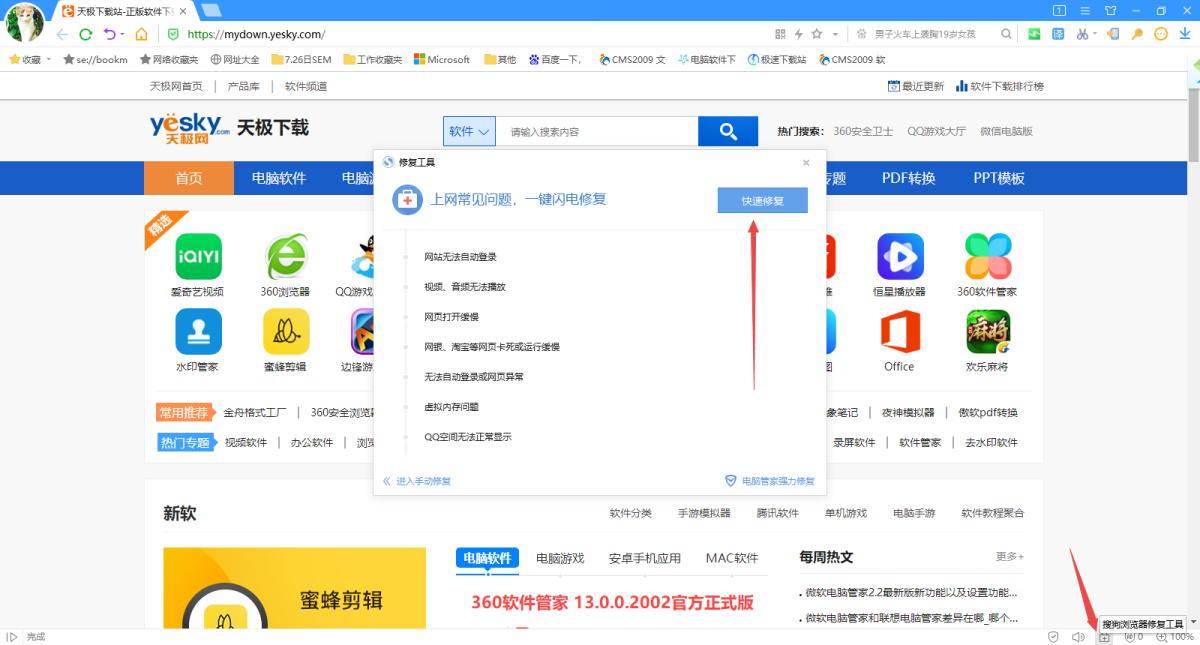Toggle lightning speed mode icon

[x=799, y=34]
